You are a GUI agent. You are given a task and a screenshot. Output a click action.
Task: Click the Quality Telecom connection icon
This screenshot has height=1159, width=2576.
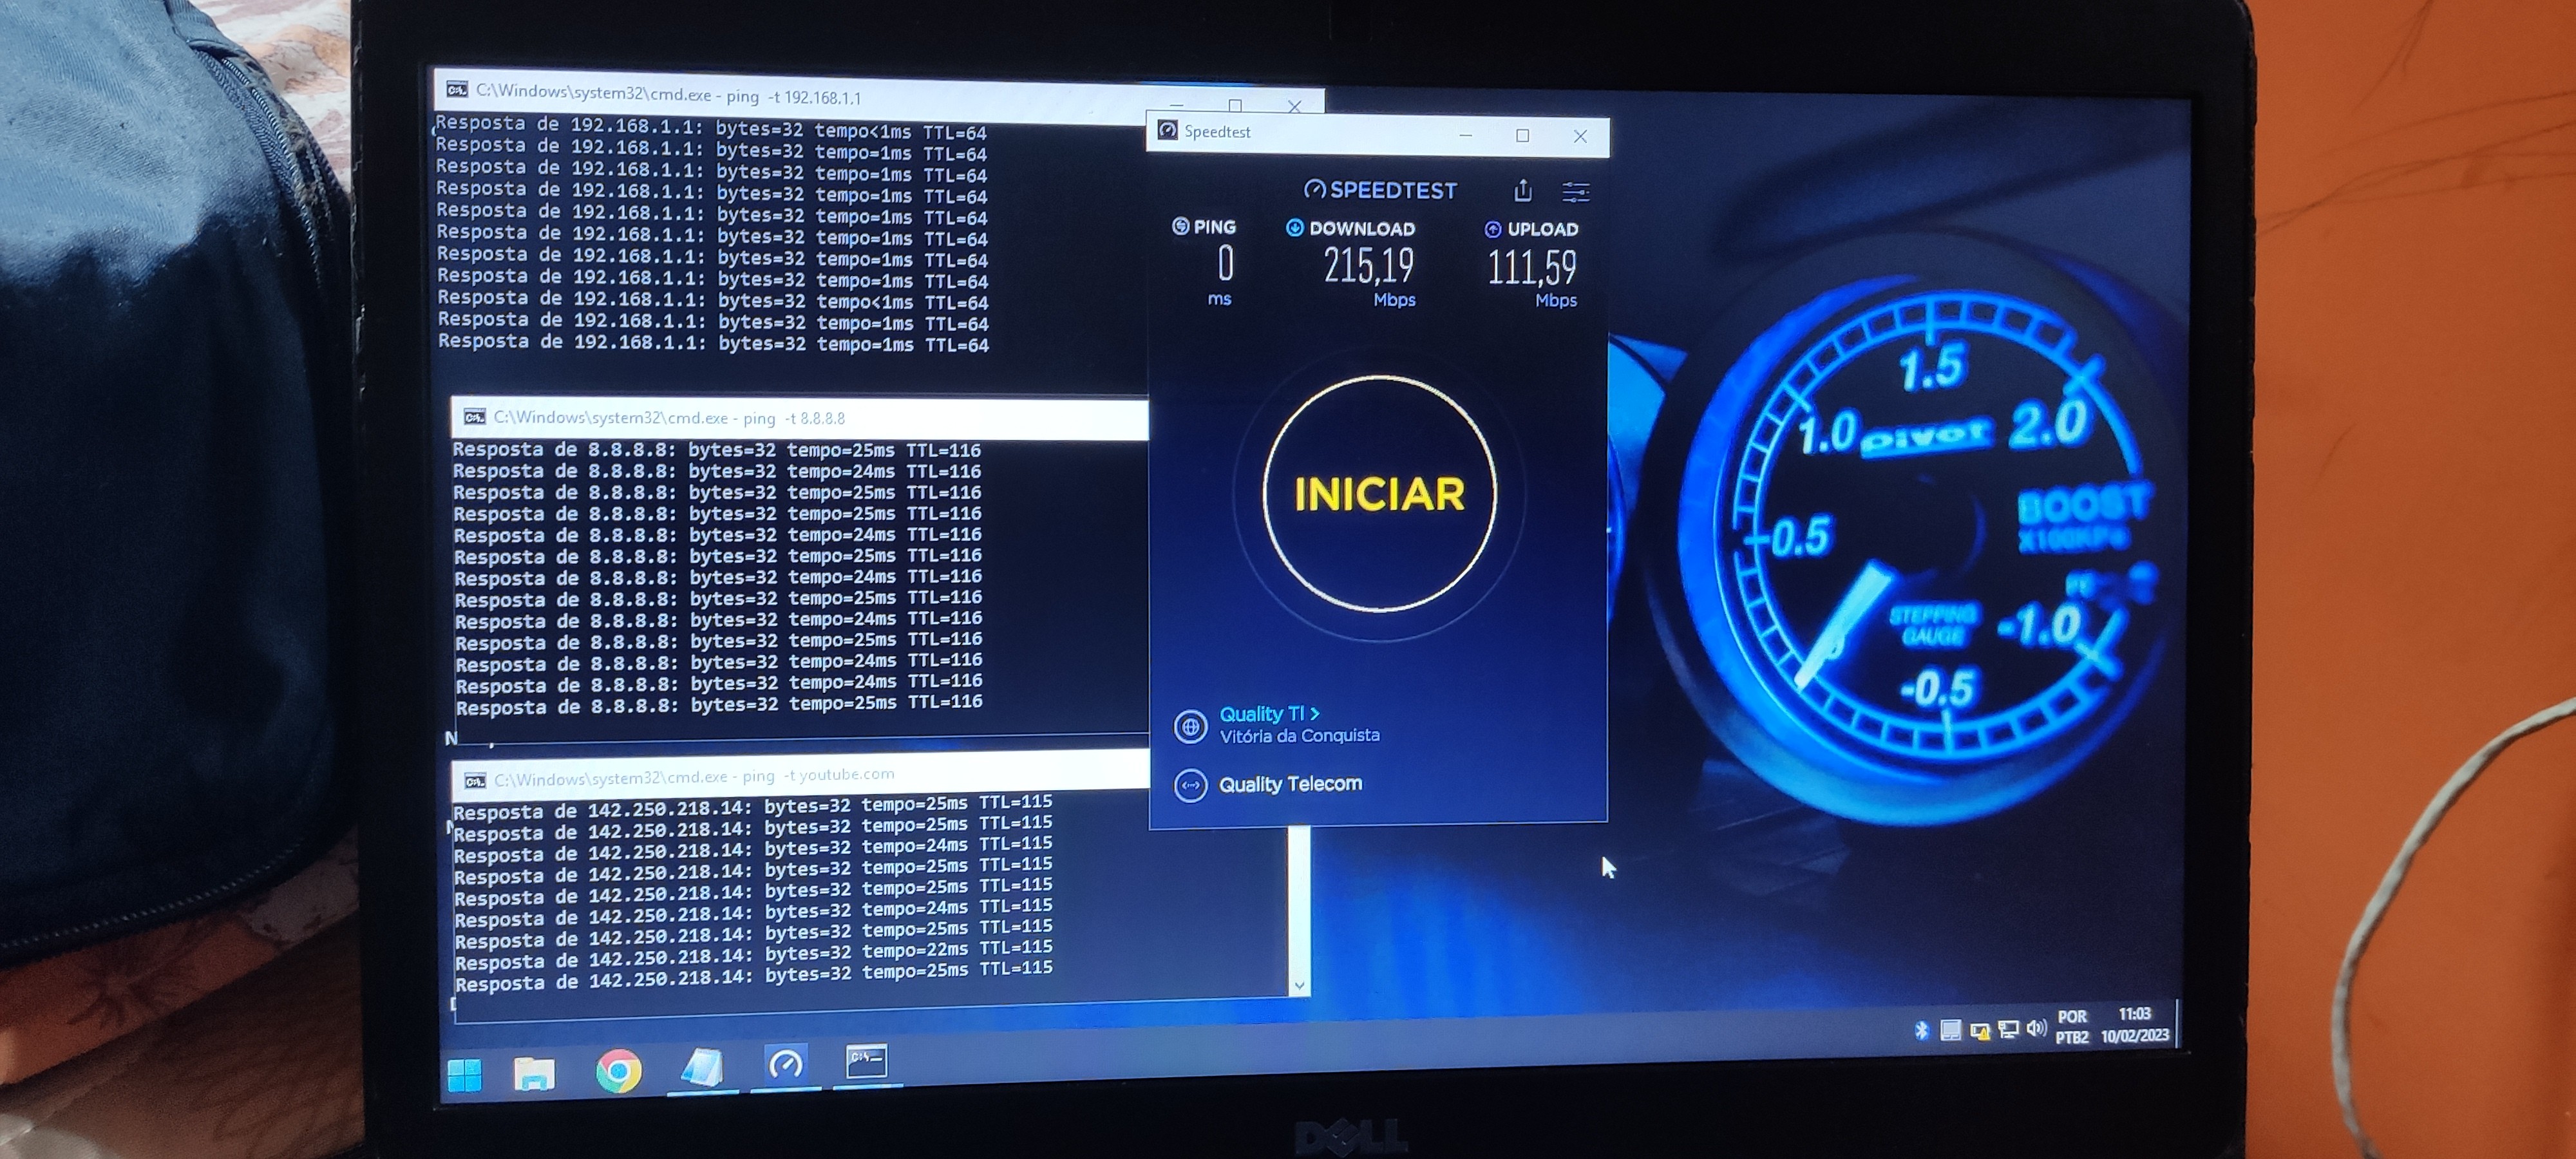click(x=1190, y=786)
